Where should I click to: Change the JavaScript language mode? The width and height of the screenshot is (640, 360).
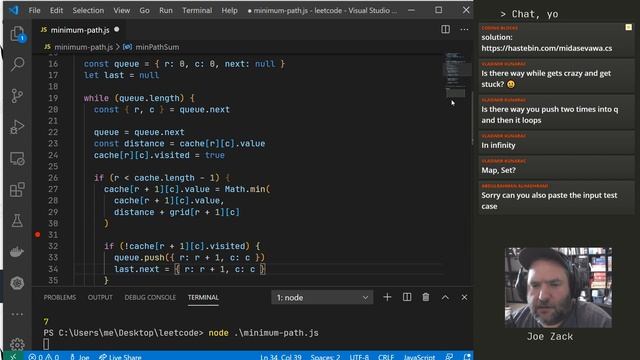point(419,357)
